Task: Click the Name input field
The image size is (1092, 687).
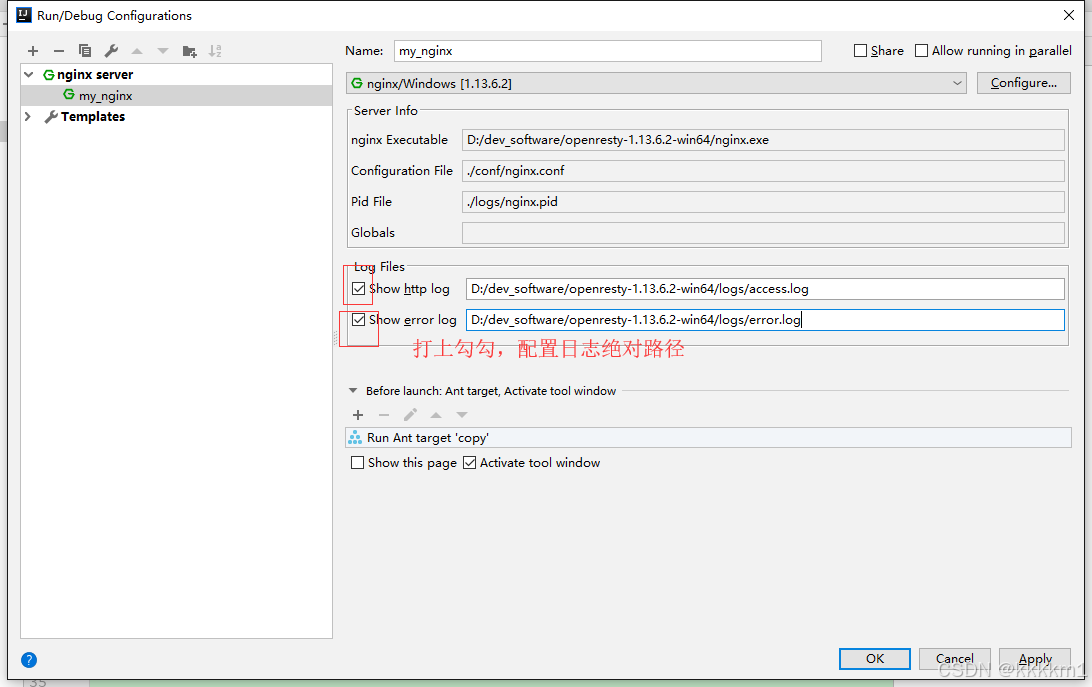Action: tap(607, 51)
